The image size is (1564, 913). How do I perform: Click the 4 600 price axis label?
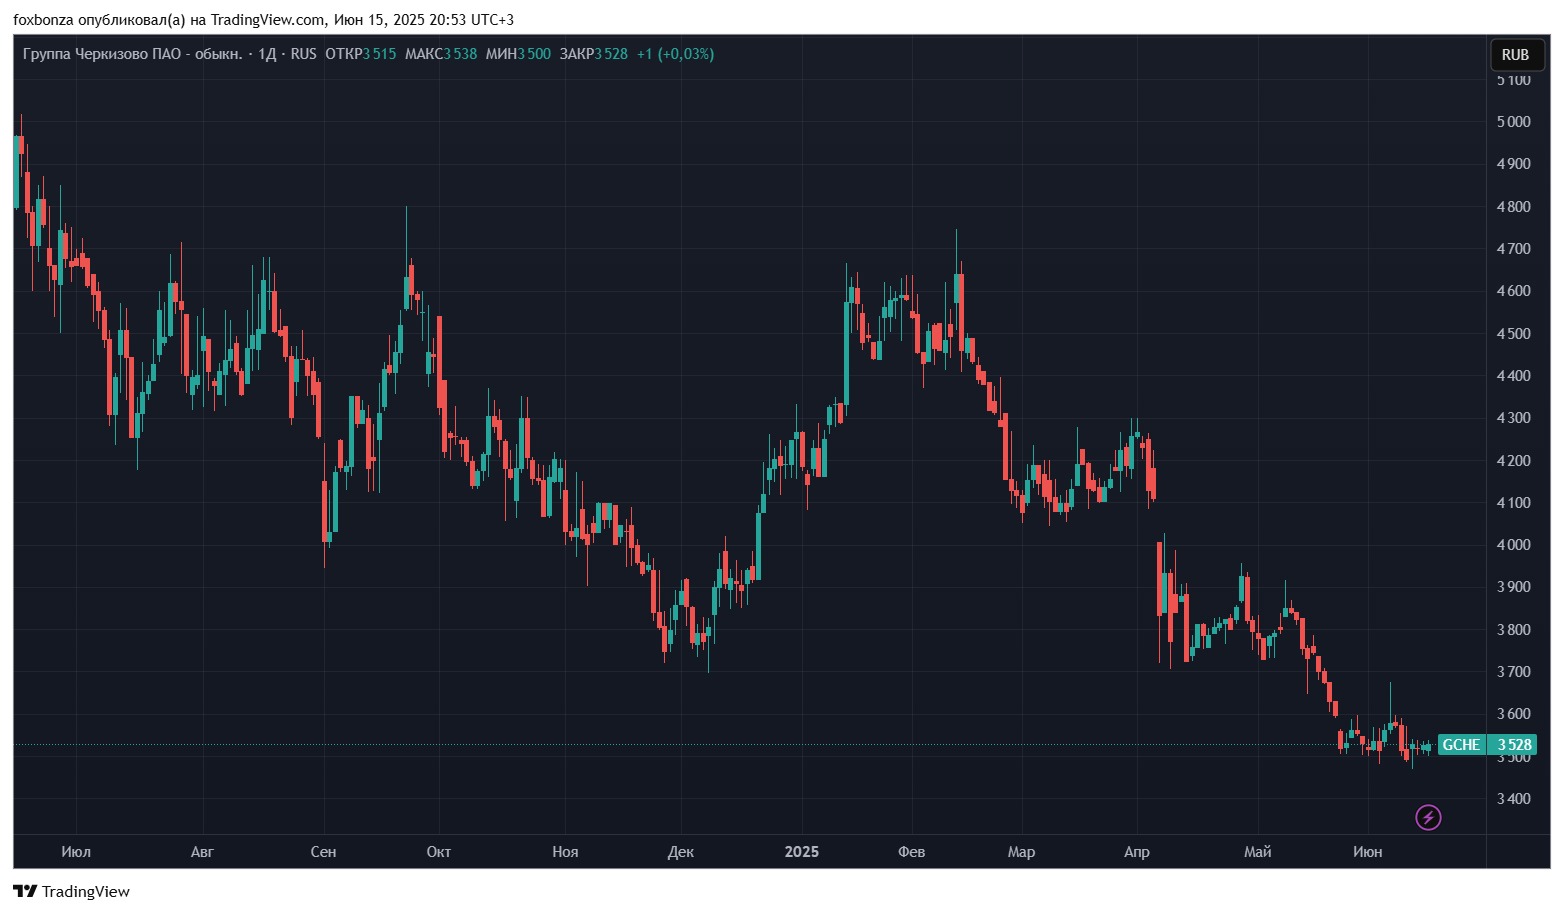1513,291
